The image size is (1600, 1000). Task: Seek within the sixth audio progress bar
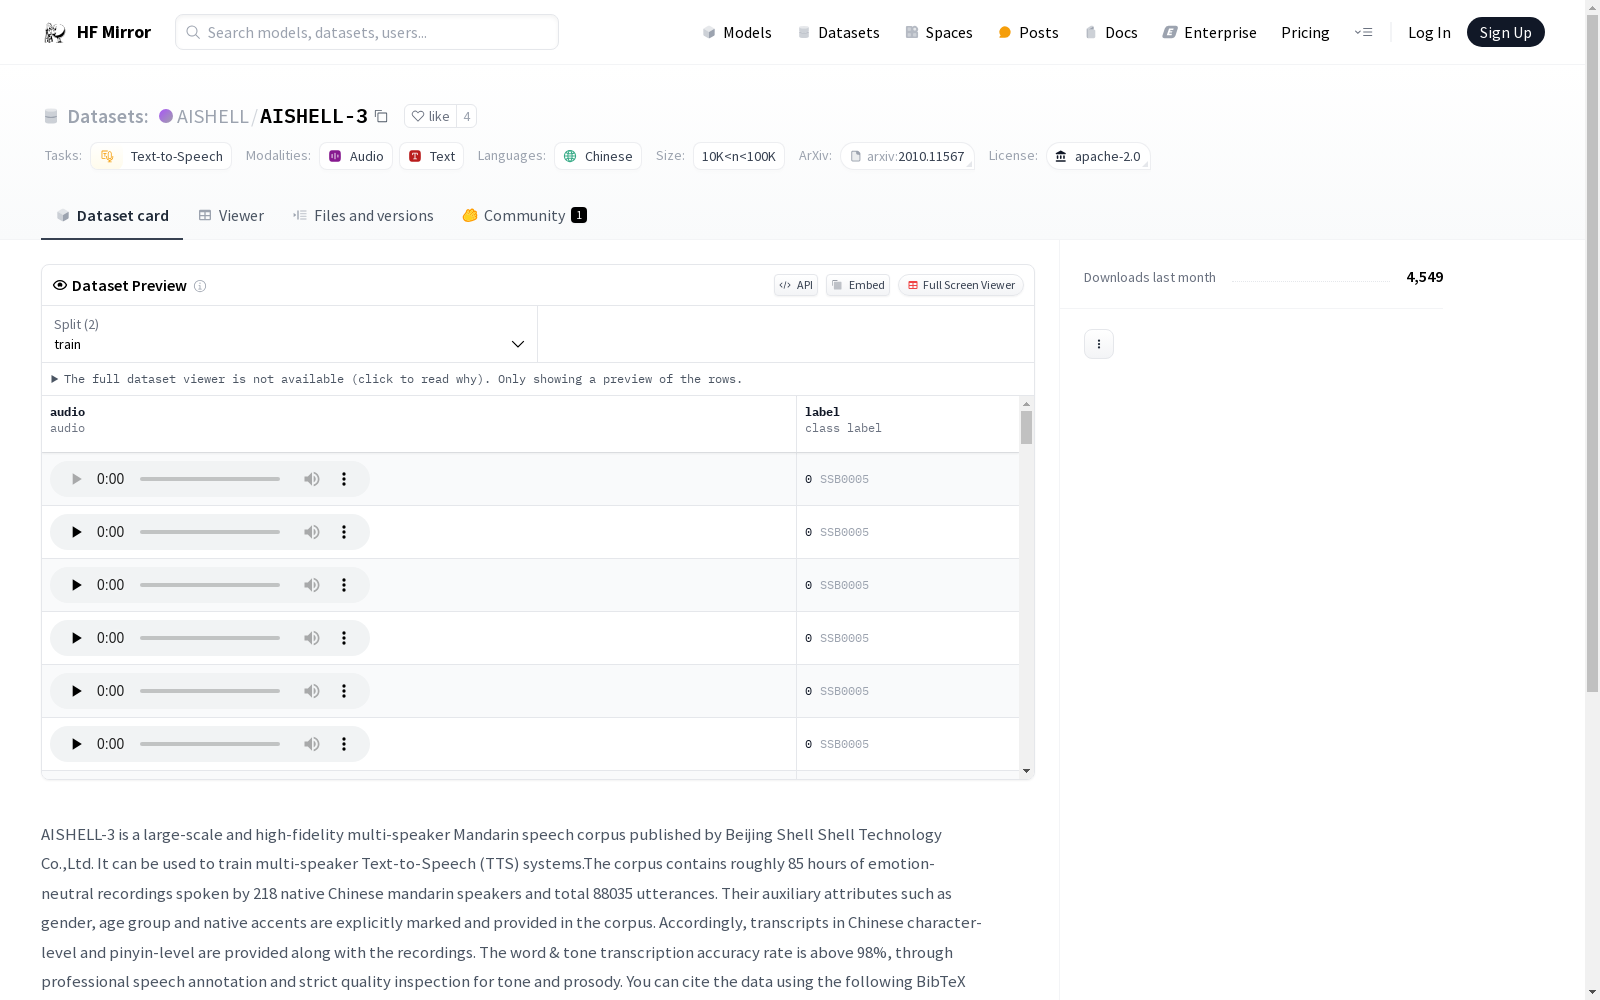tap(210, 744)
